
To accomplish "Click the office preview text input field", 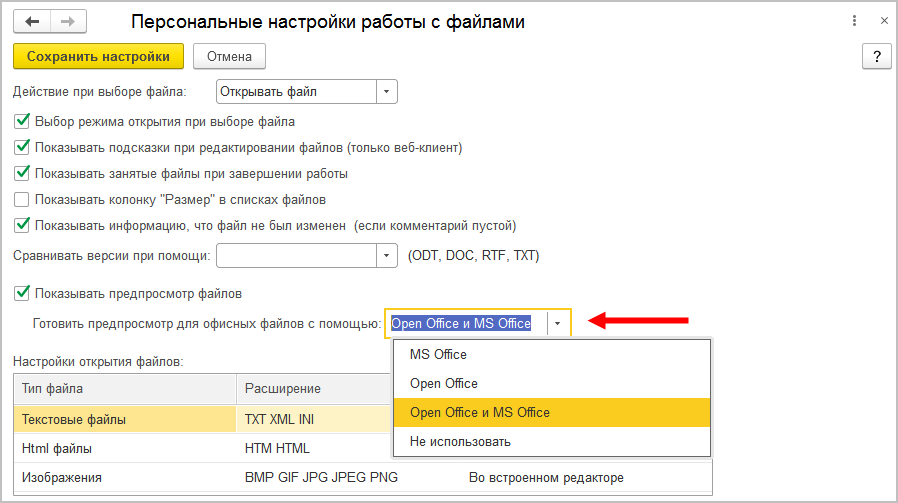I will pyautogui.click(x=466, y=323).
